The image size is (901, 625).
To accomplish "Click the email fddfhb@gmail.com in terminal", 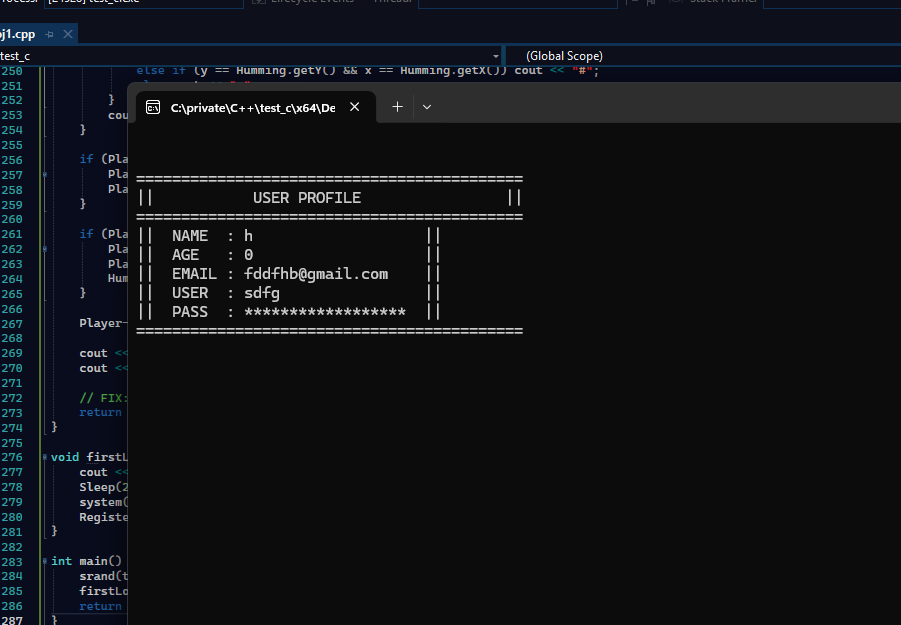I will point(316,274).
